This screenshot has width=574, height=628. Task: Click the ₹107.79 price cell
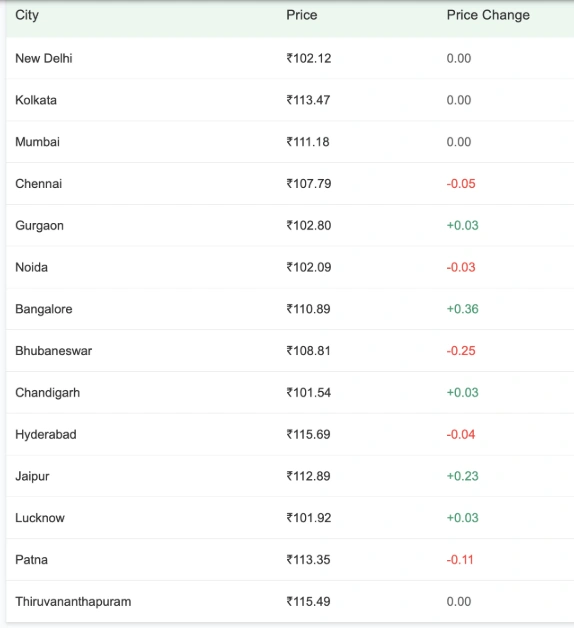click(x=309, y=184)
